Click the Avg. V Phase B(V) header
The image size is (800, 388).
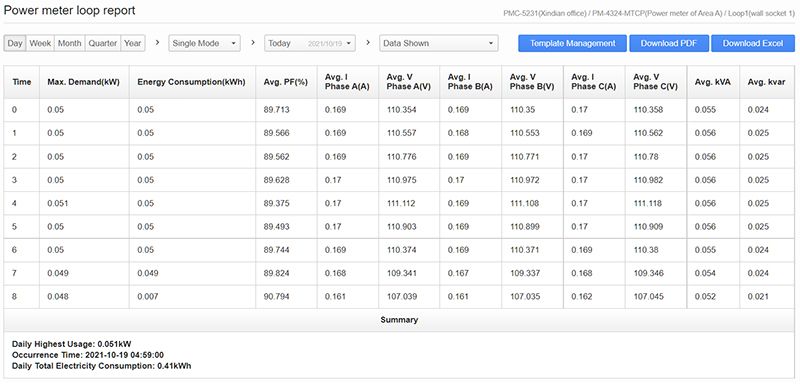pyautogui.click(x=532, y=82)
